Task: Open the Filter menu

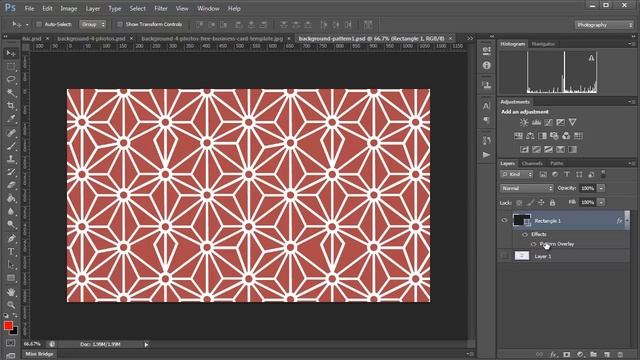Action: [x=161, y=8]
